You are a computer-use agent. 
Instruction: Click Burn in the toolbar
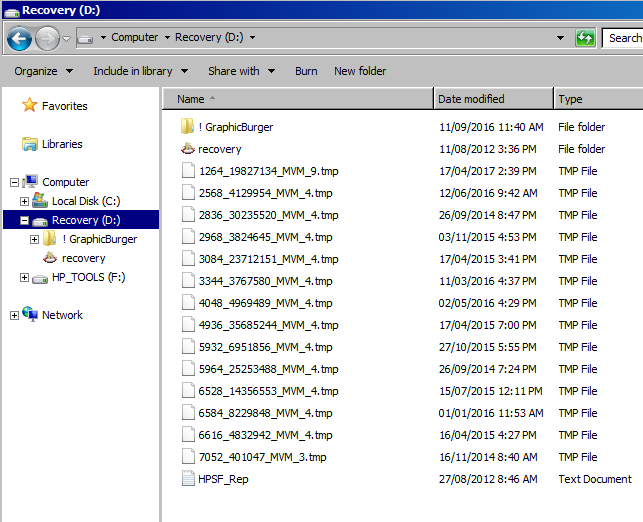306,71
